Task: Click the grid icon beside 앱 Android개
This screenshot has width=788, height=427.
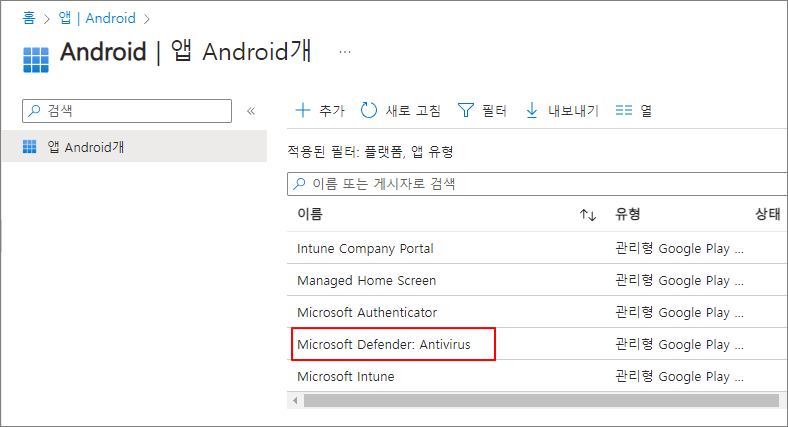Action: click(x=30, y=147)
